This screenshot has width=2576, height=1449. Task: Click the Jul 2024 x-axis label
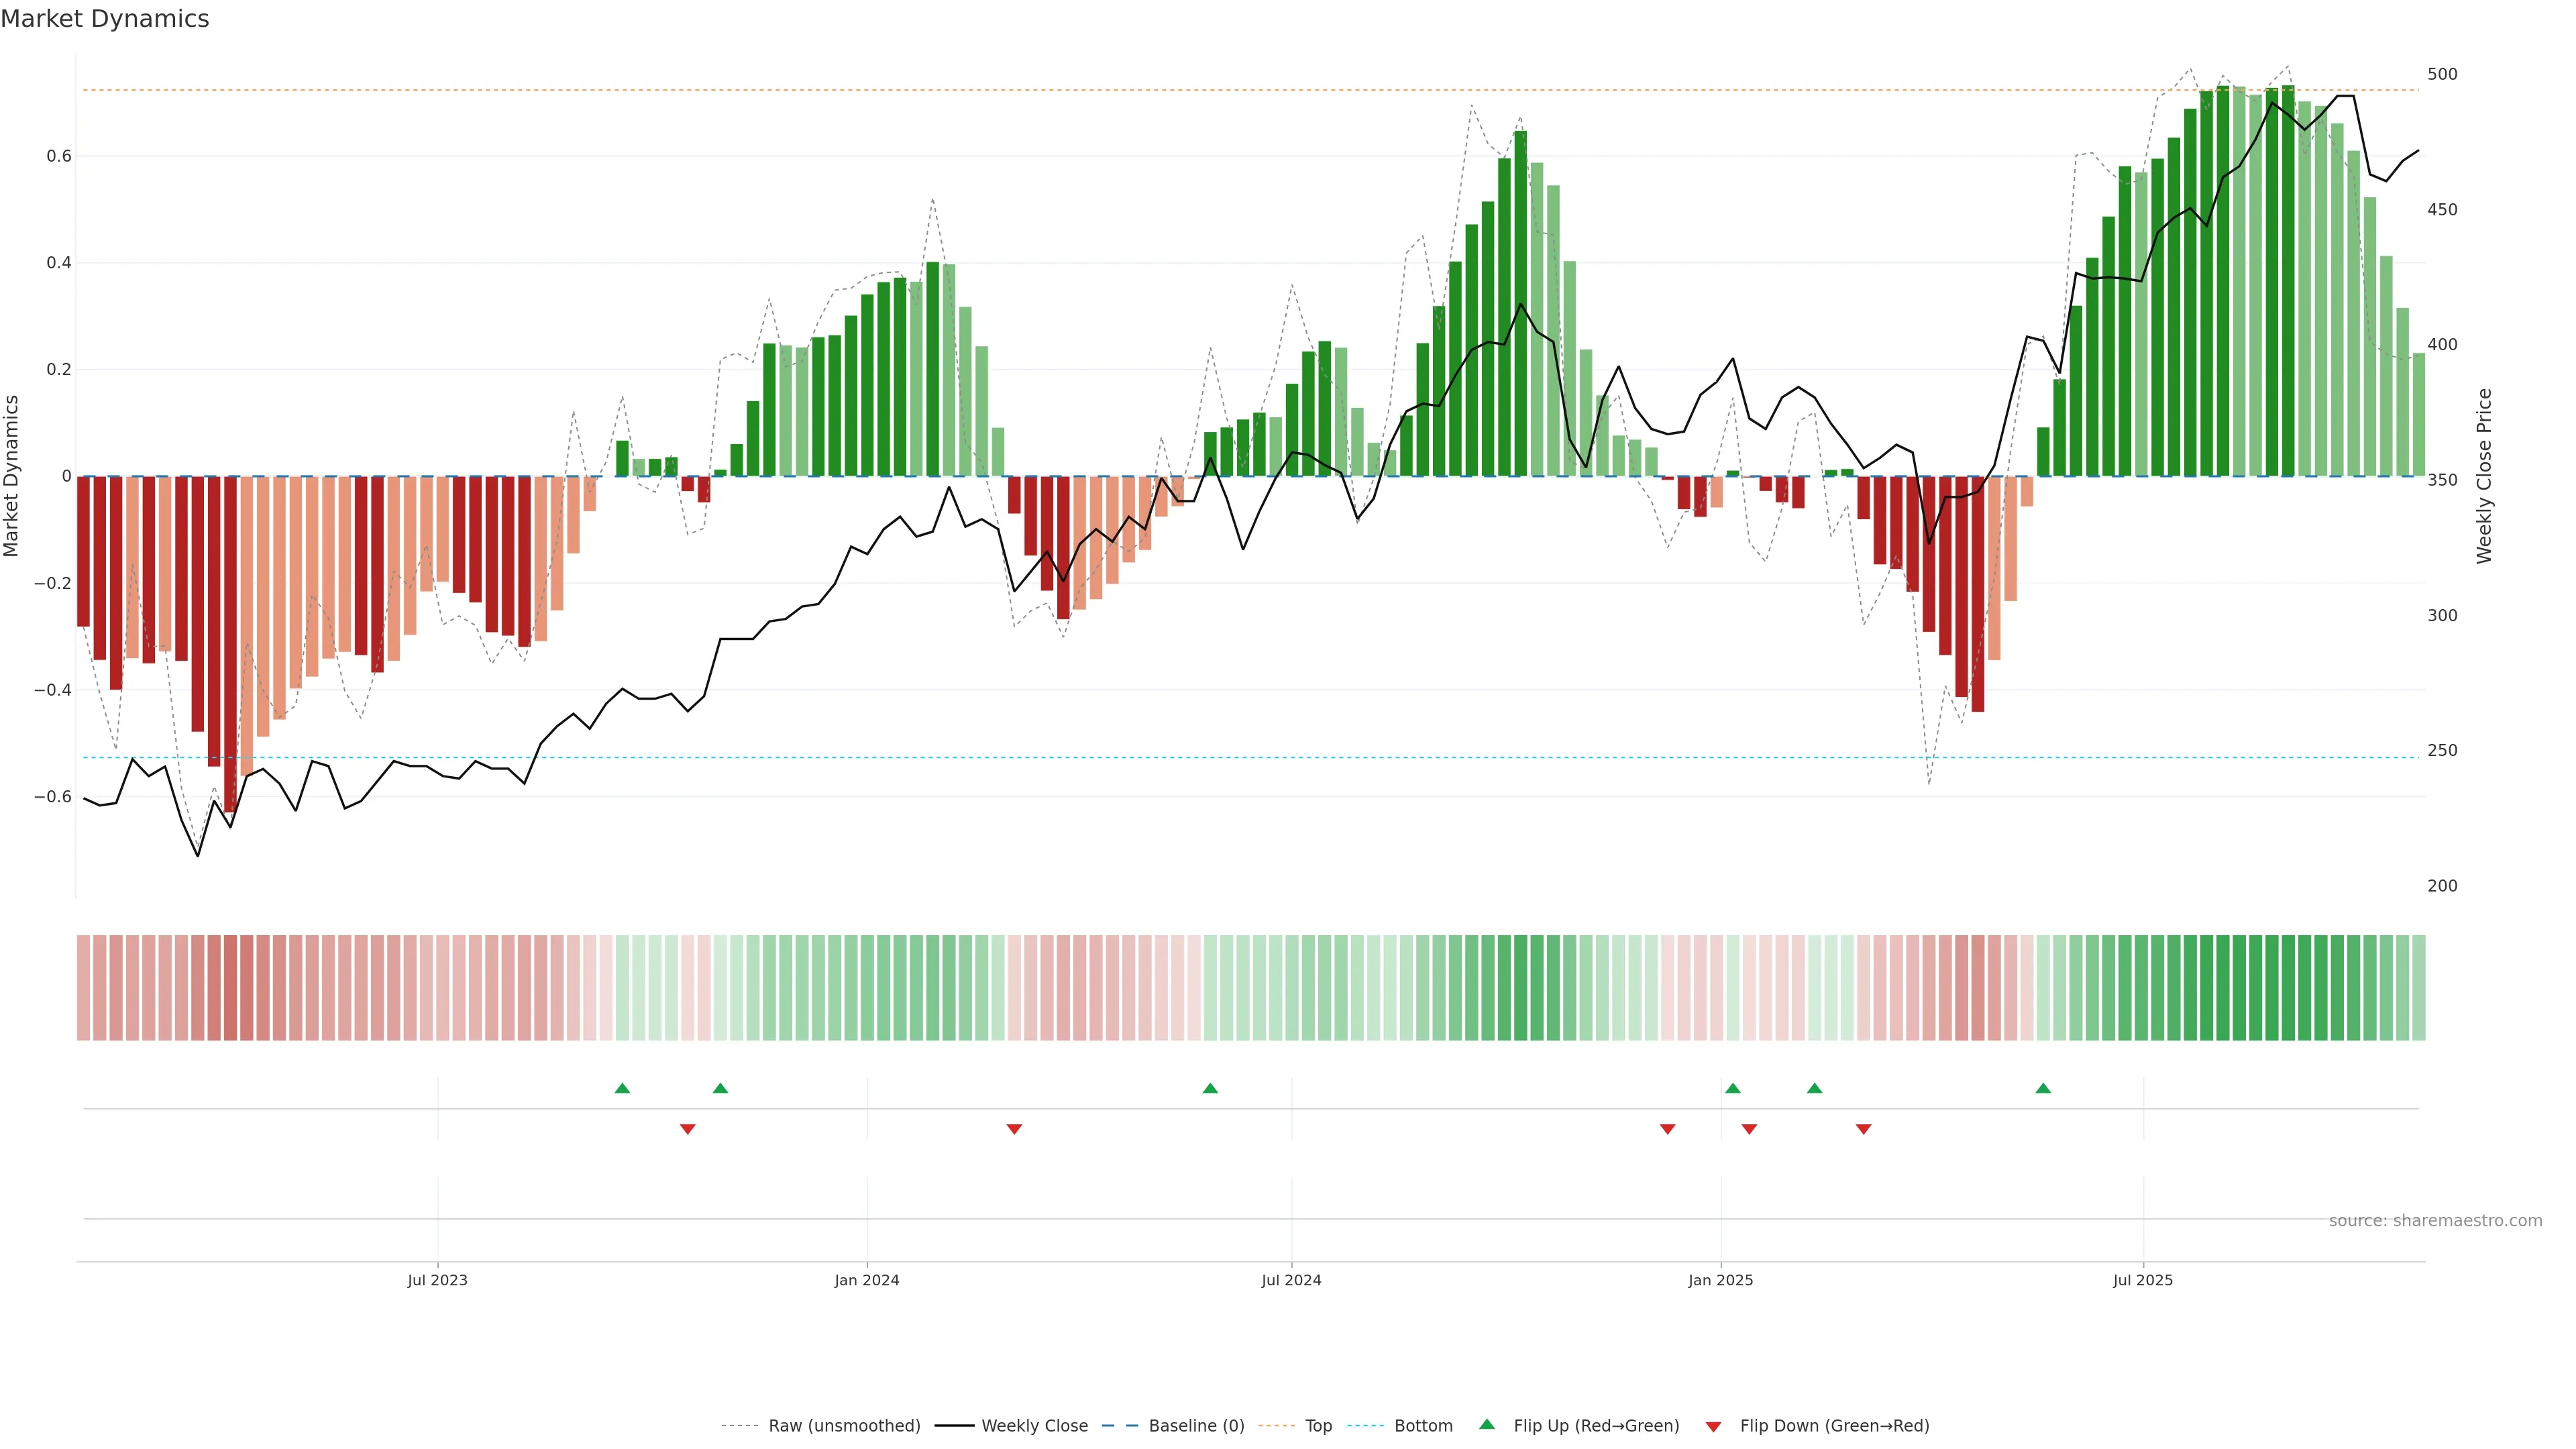click(x=1291, y=1280)
